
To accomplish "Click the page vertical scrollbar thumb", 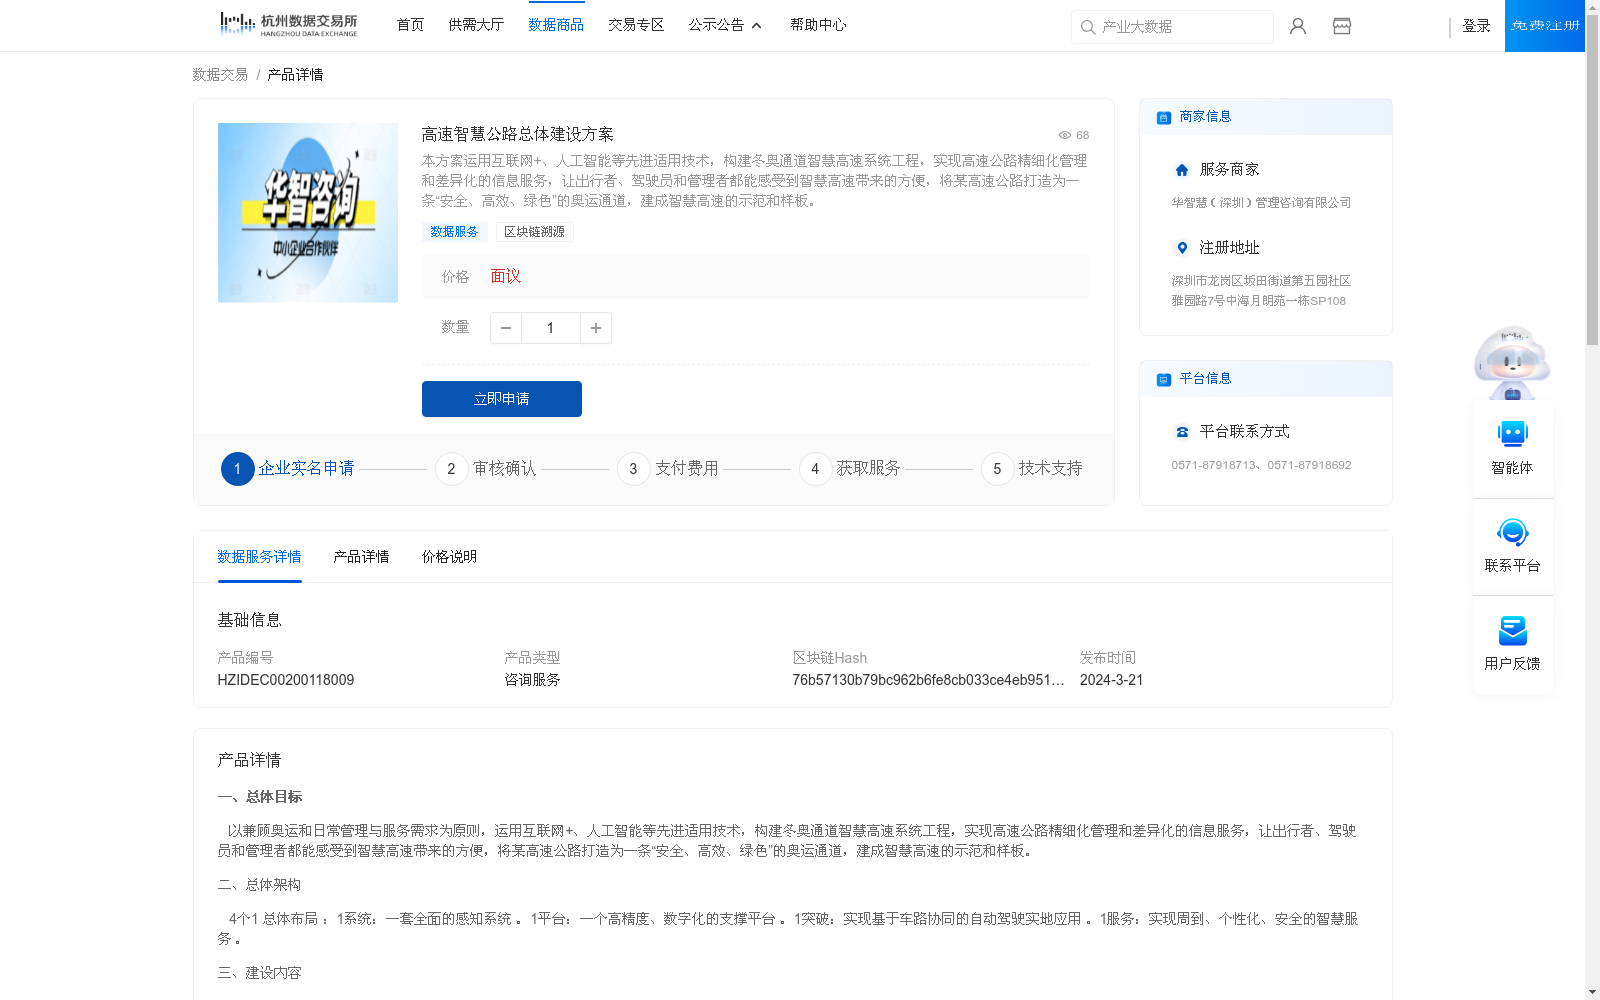I will click(x=1592, y=180).
